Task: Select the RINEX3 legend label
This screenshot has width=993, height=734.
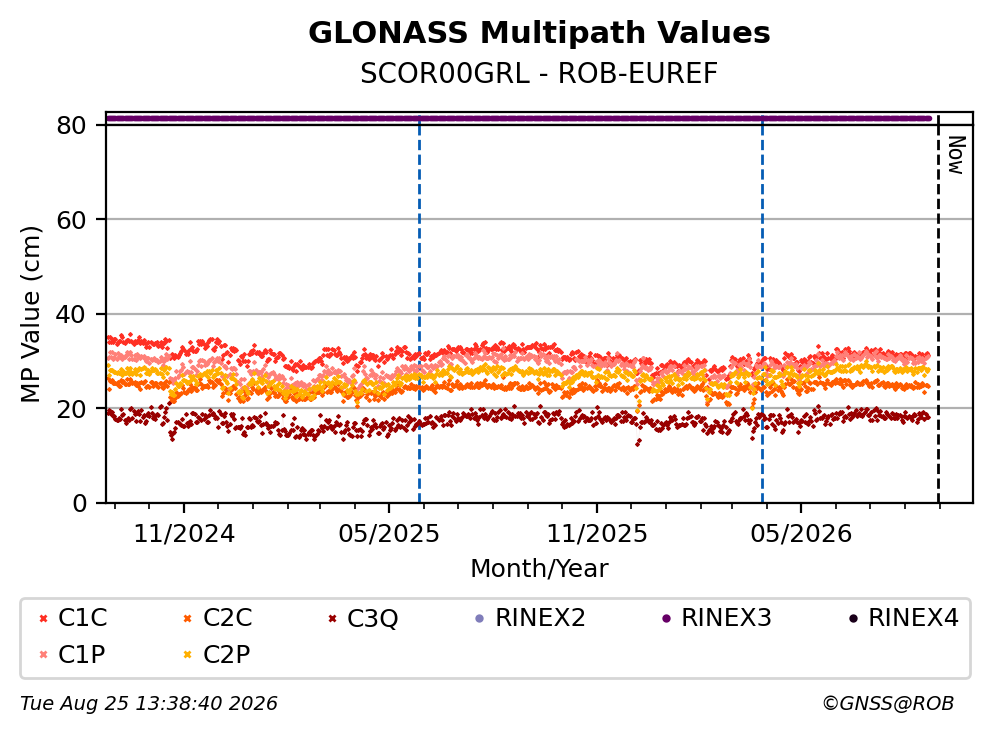Action: tap(726, 618)
